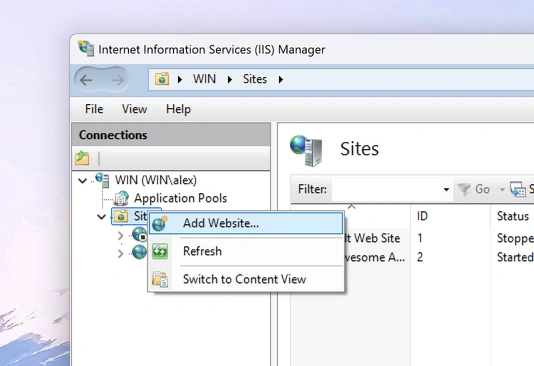Click the Connections toolbar connect icon
The width and height of the screenshot is (534, 366).
click(82, 159)
